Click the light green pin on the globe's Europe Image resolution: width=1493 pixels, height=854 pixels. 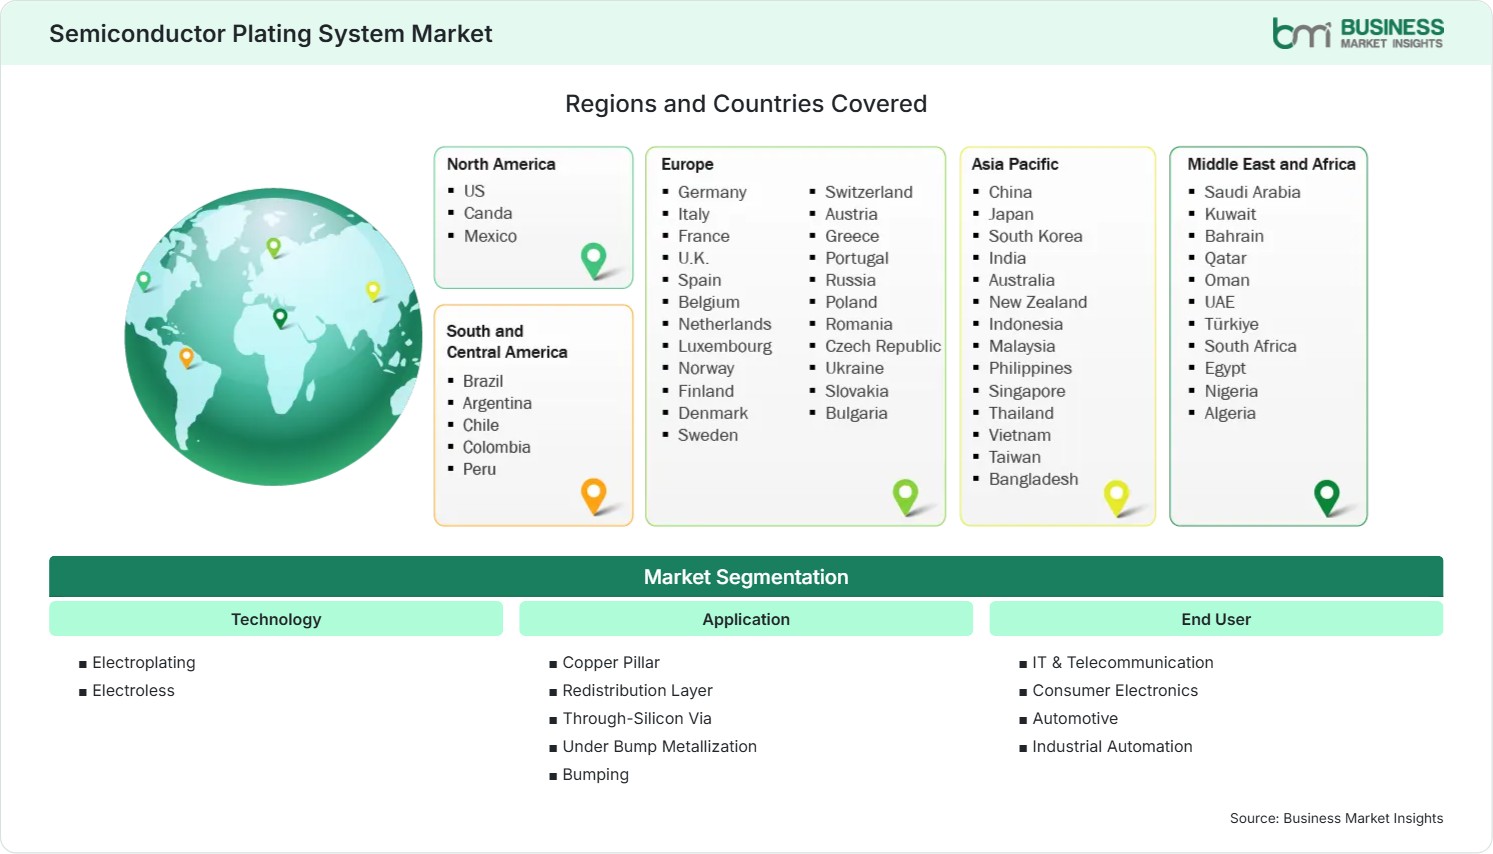pos(273,246)
